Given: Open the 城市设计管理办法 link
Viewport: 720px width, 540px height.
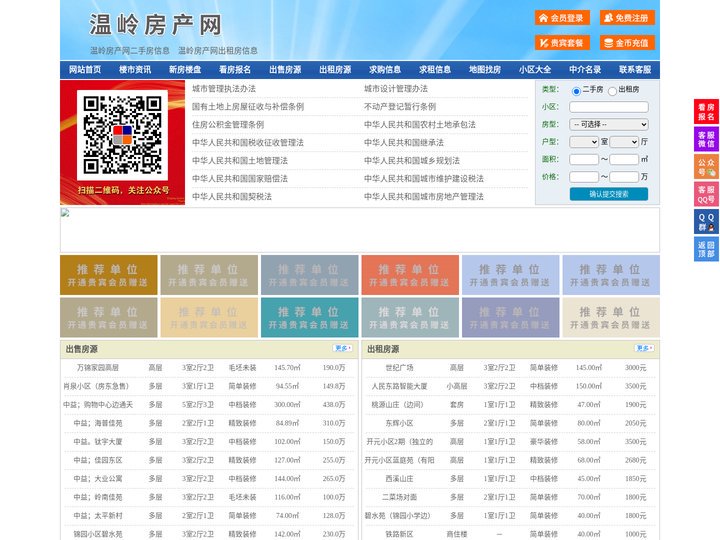Looking at the screenshot, I should [396, 89].
